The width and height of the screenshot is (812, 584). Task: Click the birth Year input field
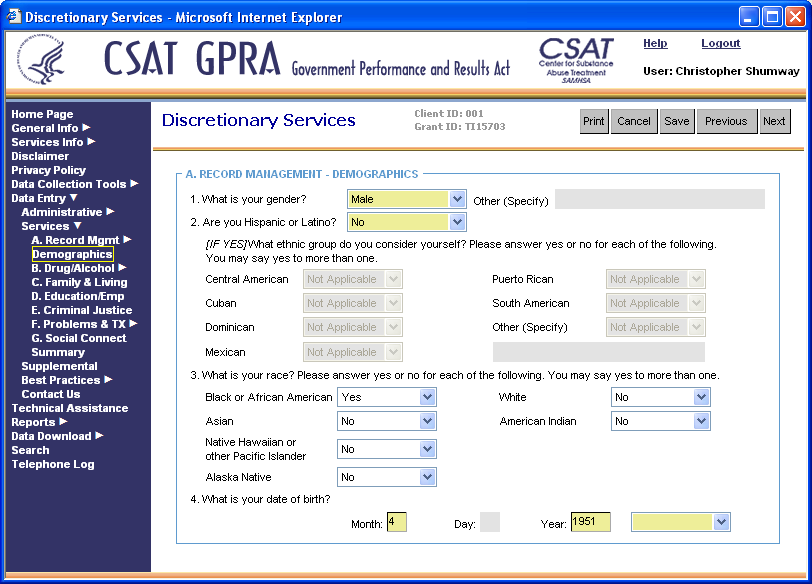pos(590,522)
